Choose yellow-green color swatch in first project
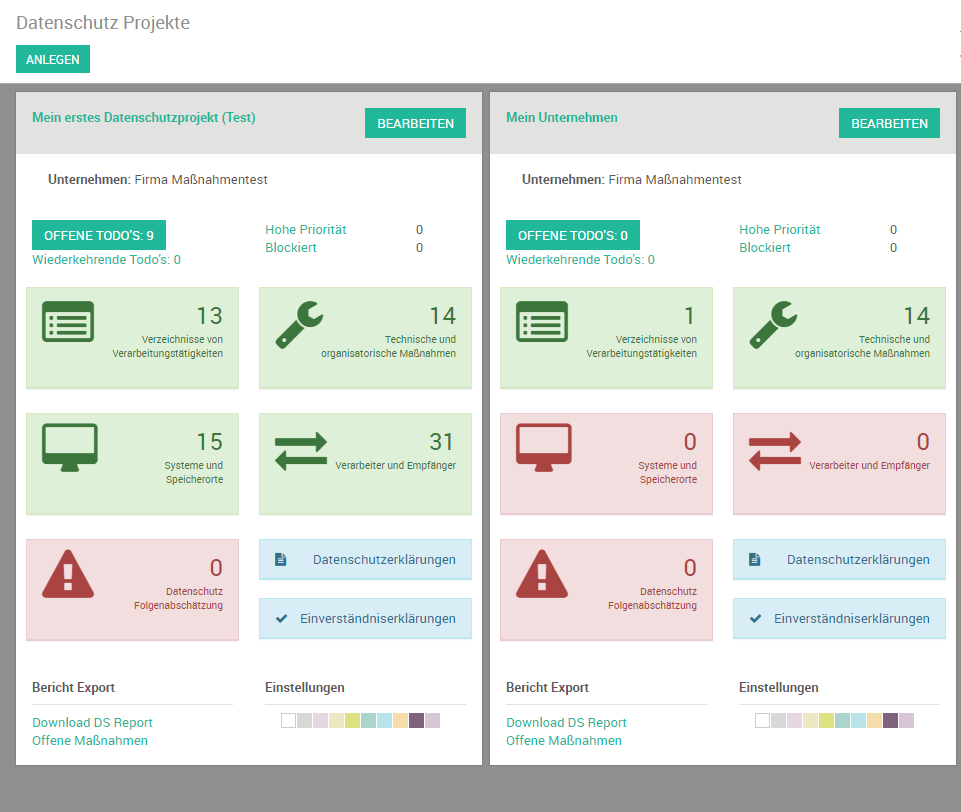Viewport: 961px width, 812px height. [x=353, y=721]
